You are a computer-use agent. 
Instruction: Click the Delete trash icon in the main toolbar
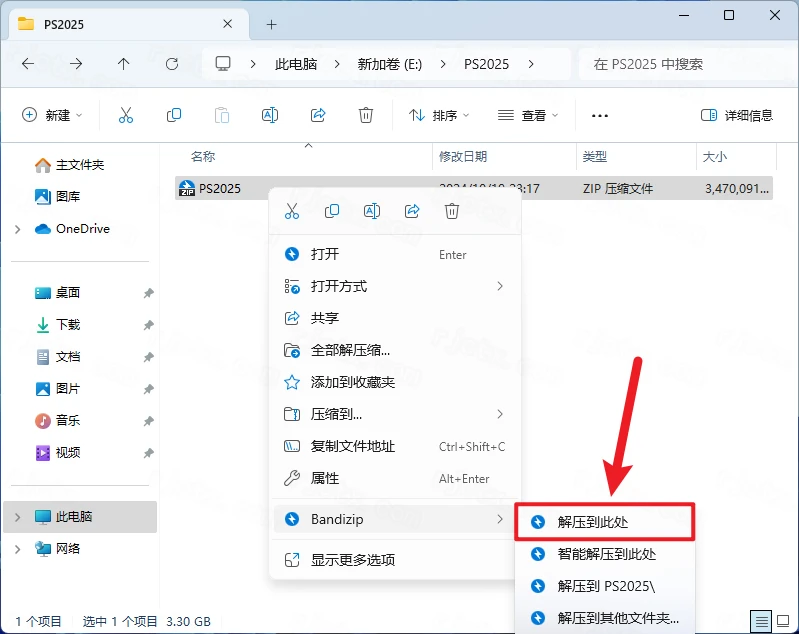[366, 115]
